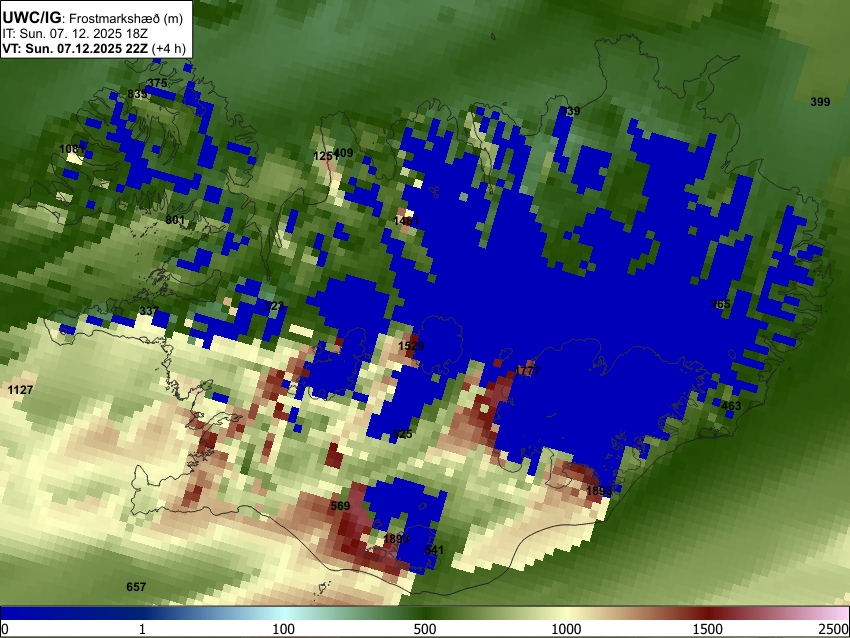850x638 pixels.
Task: Click the 323 value on the map
Action: pyautogui.click(x=274, y=306)
